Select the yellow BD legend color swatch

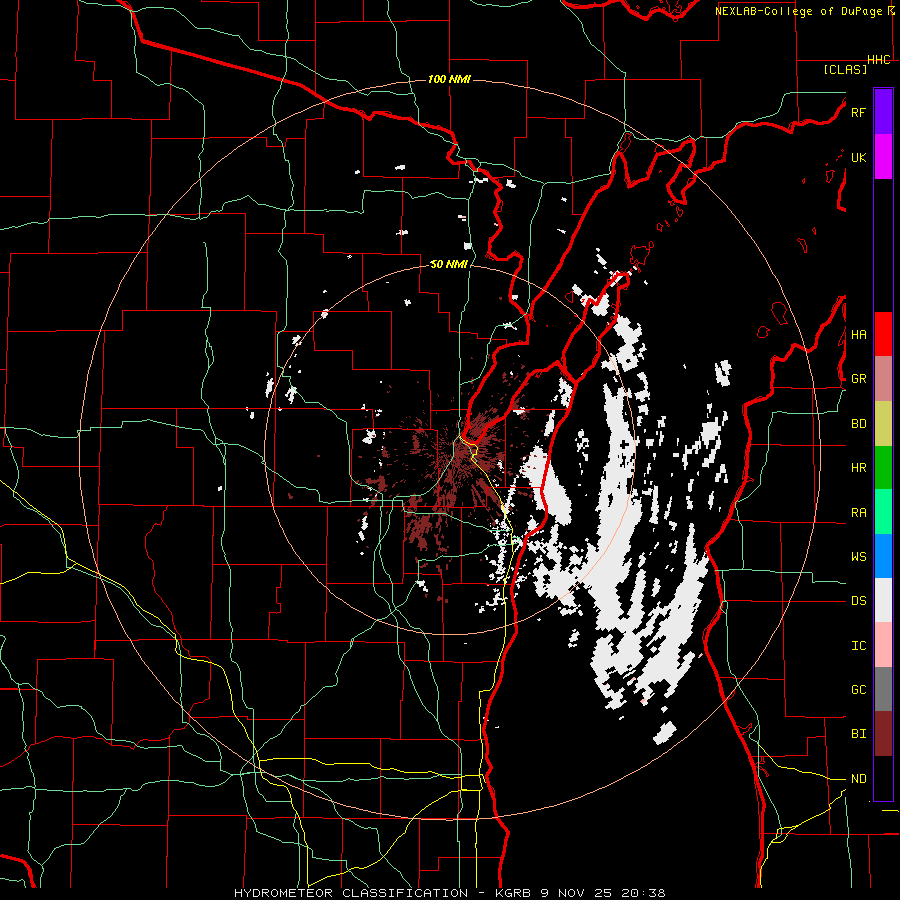coord(883,423)
